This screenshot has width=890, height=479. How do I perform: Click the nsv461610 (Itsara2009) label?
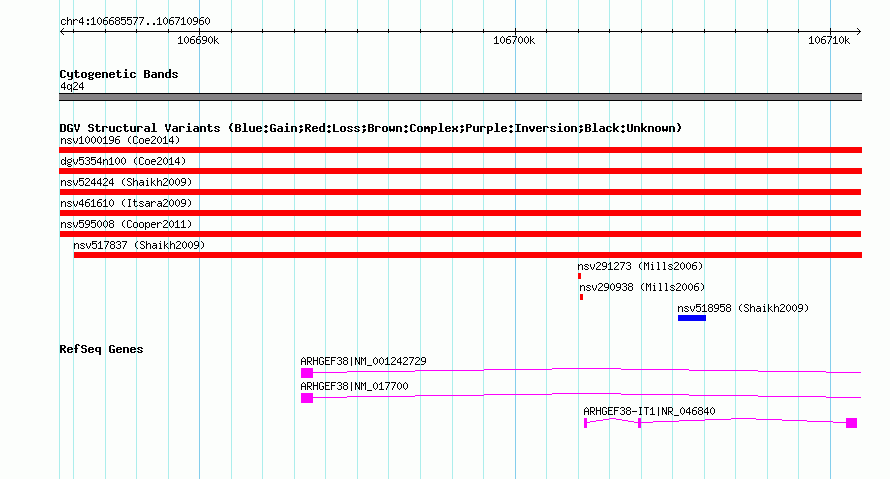(x=126, y=203)
